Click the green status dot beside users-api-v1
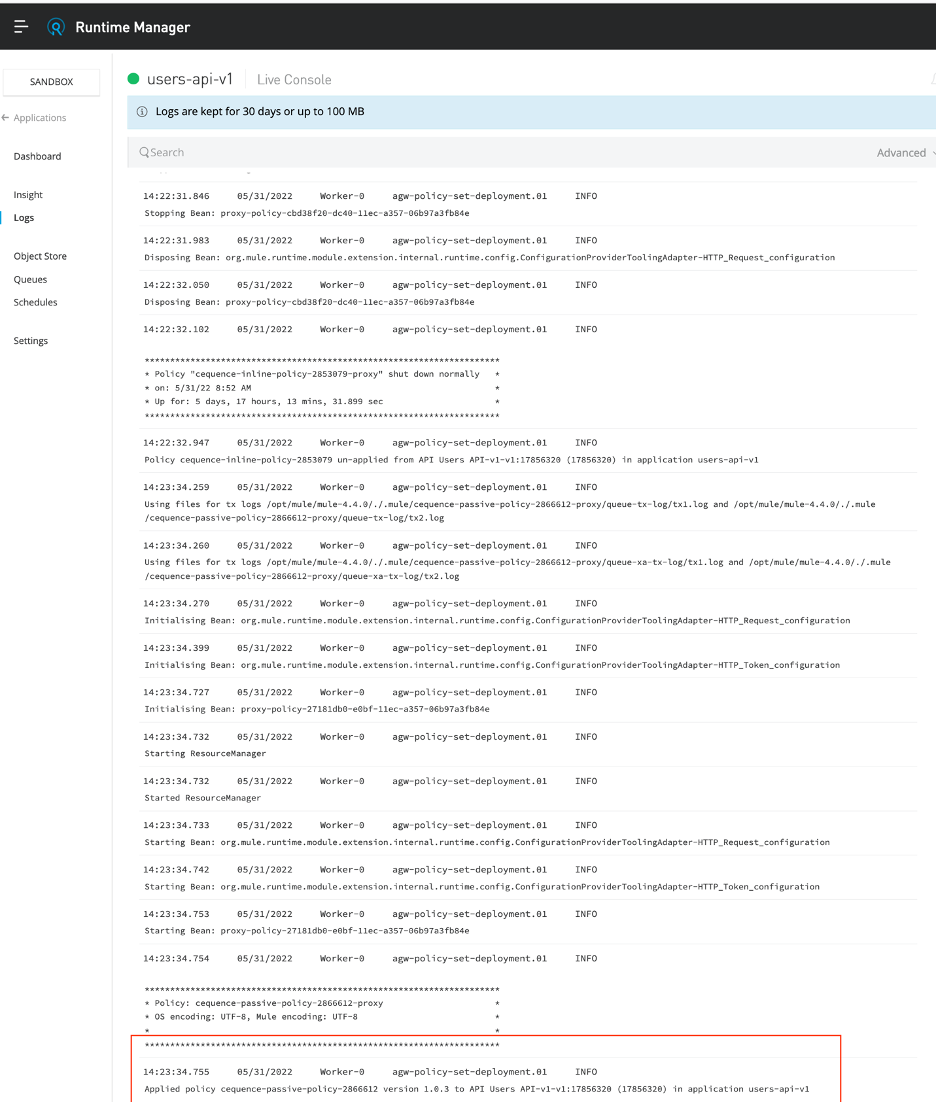The image size is (936, 1102). (134, 79)
